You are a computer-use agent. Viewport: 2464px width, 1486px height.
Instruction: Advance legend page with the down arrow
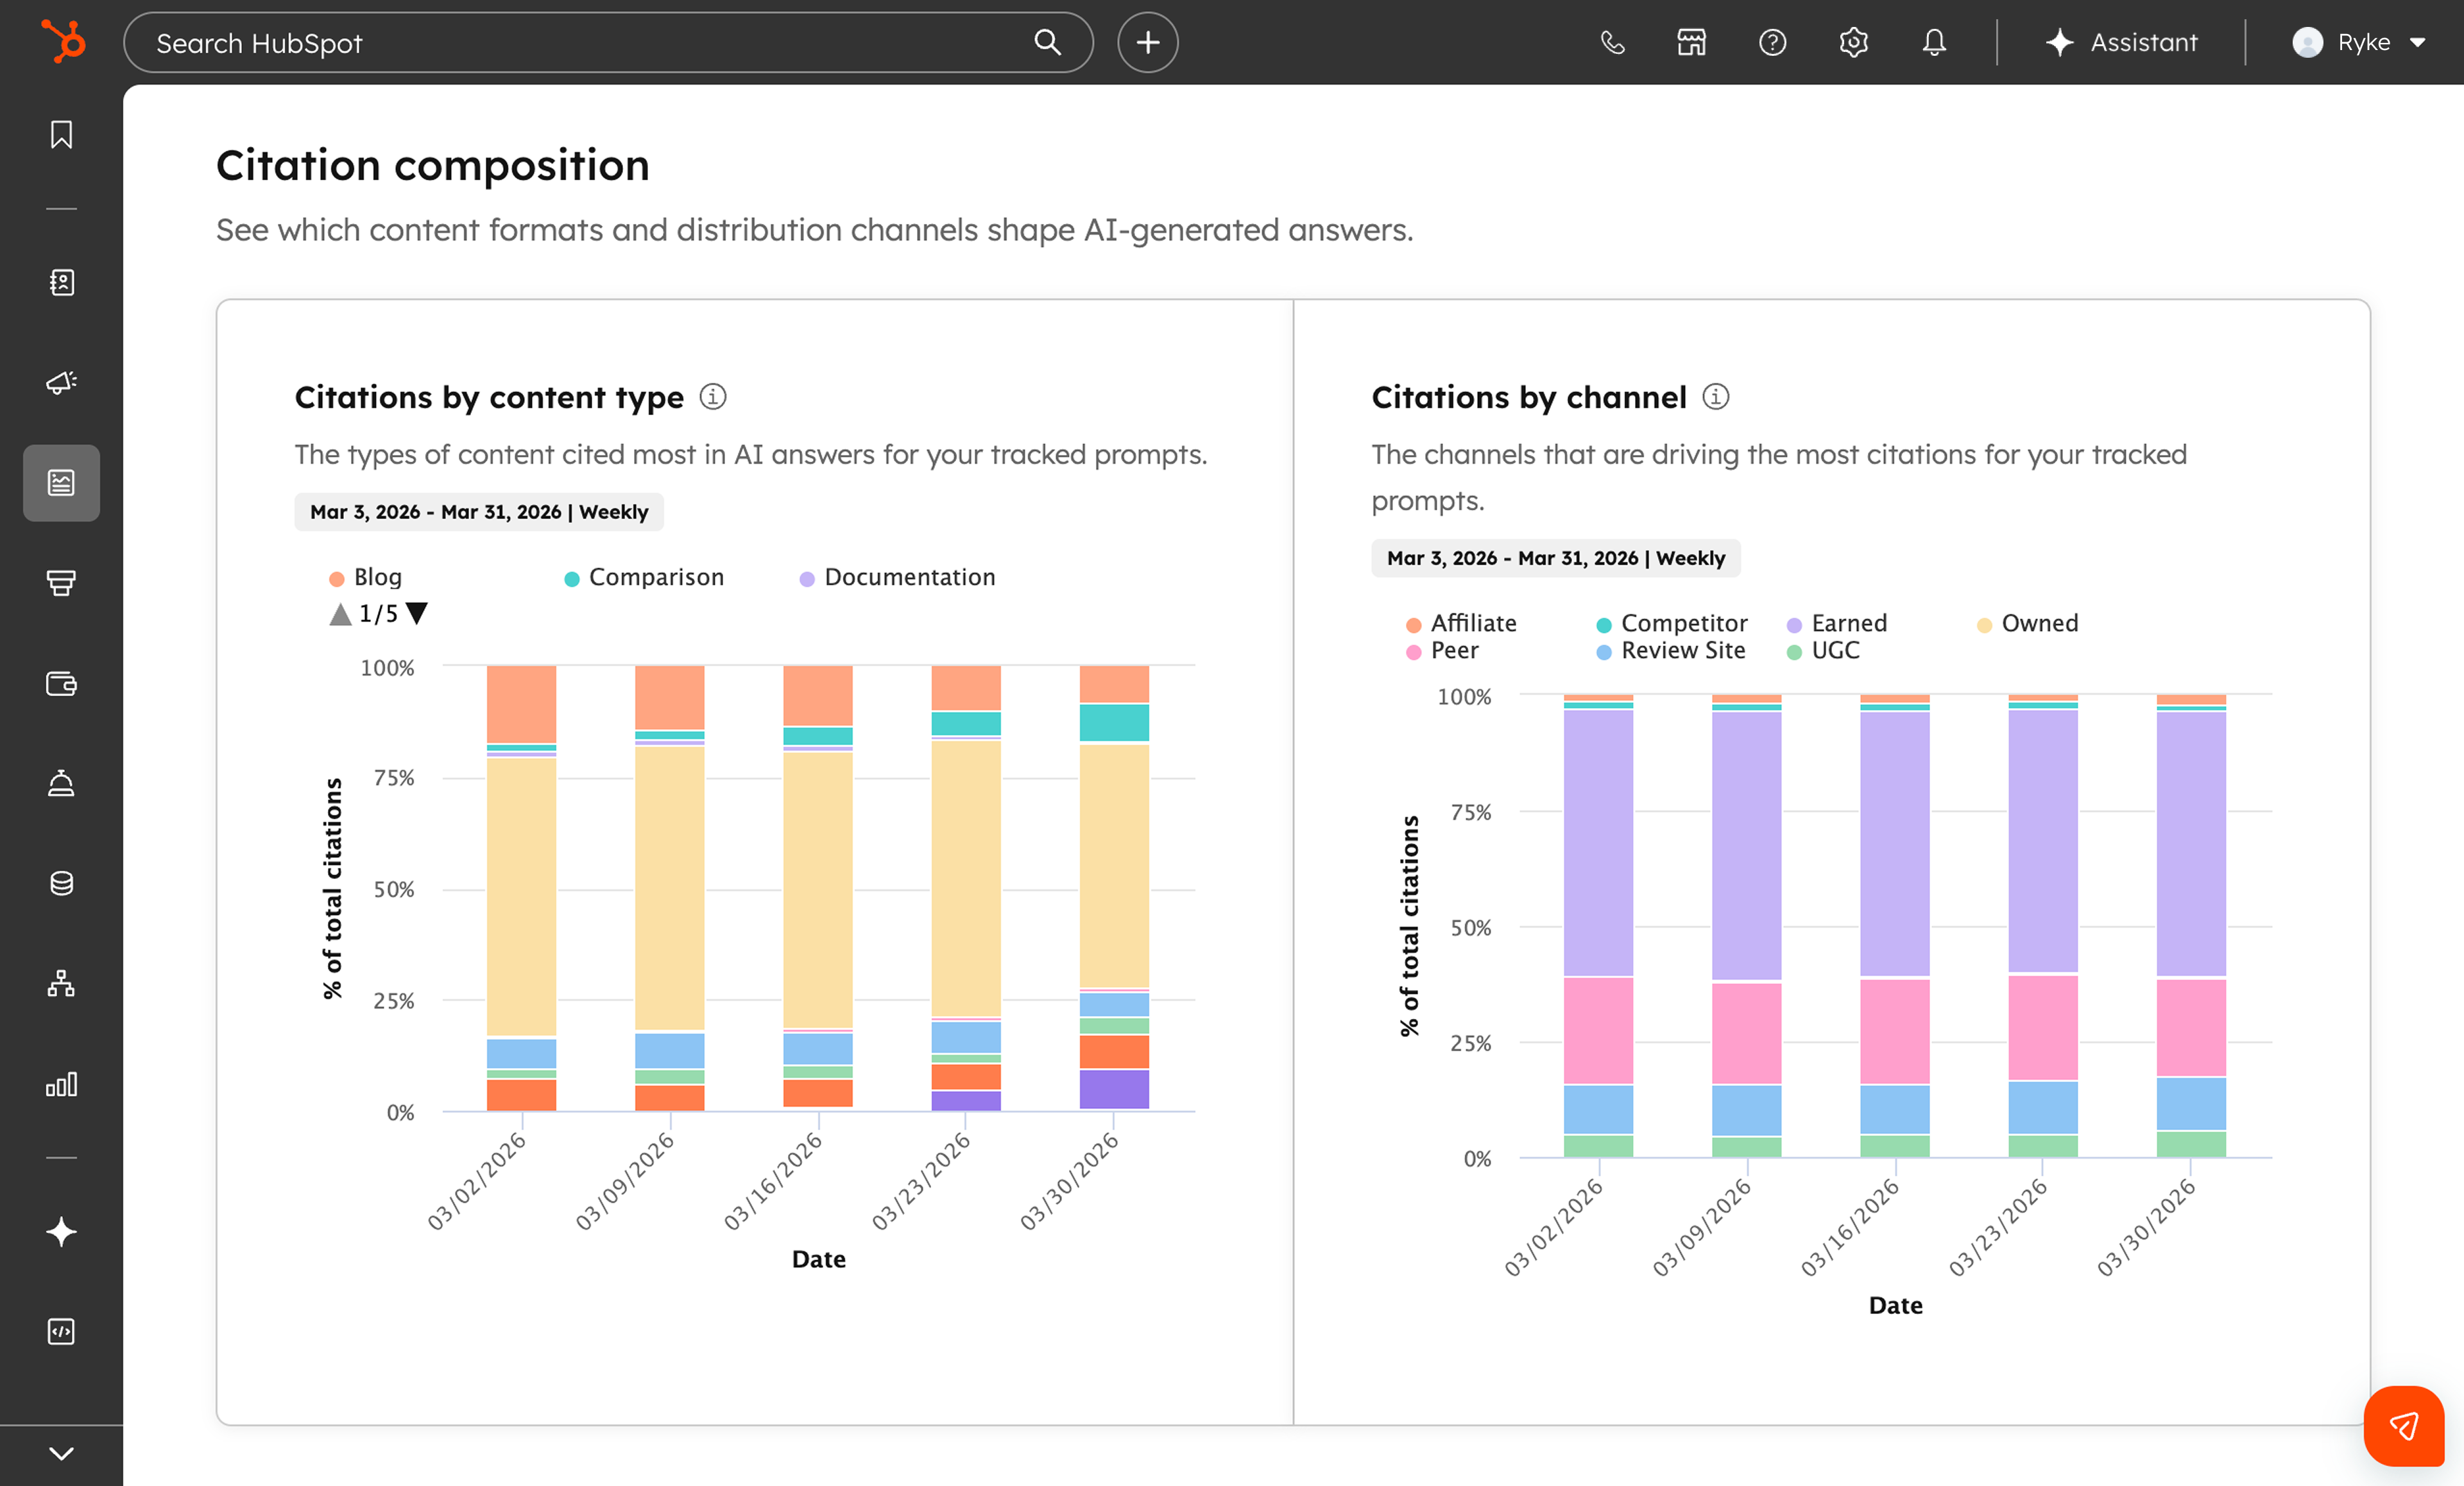[417, 613]
